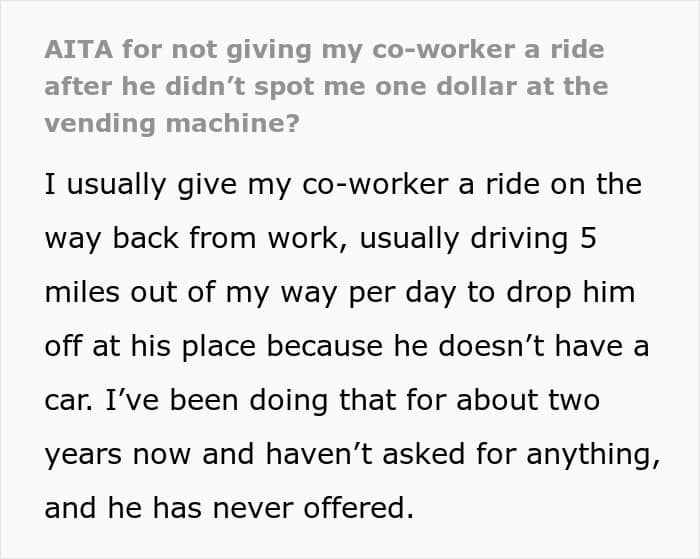Click the number "5" after "usually driving"
The height and width of the screenshot is (559, 700).
coord(616,239)
